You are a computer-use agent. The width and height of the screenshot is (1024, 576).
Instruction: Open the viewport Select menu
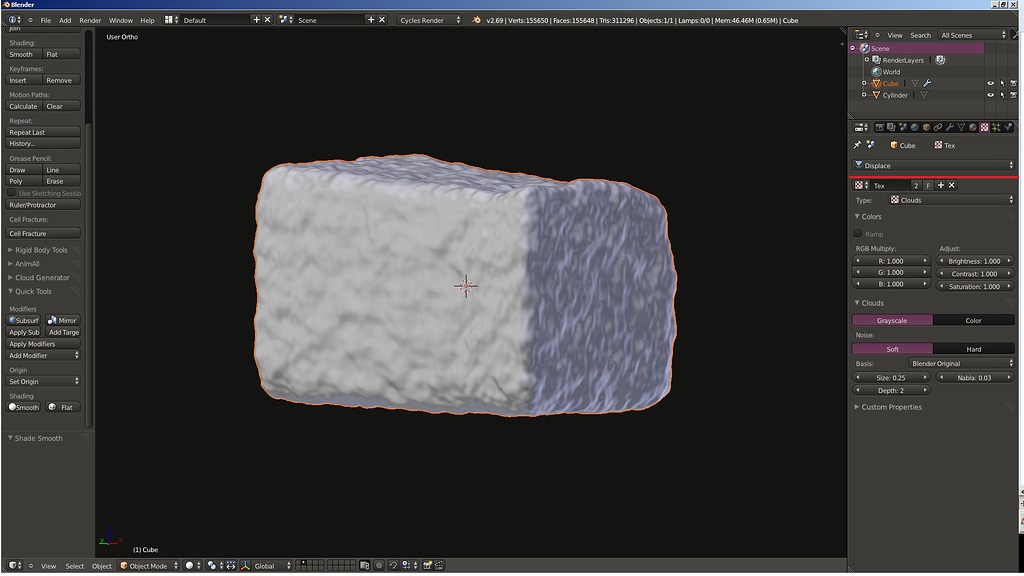(74, 566)
